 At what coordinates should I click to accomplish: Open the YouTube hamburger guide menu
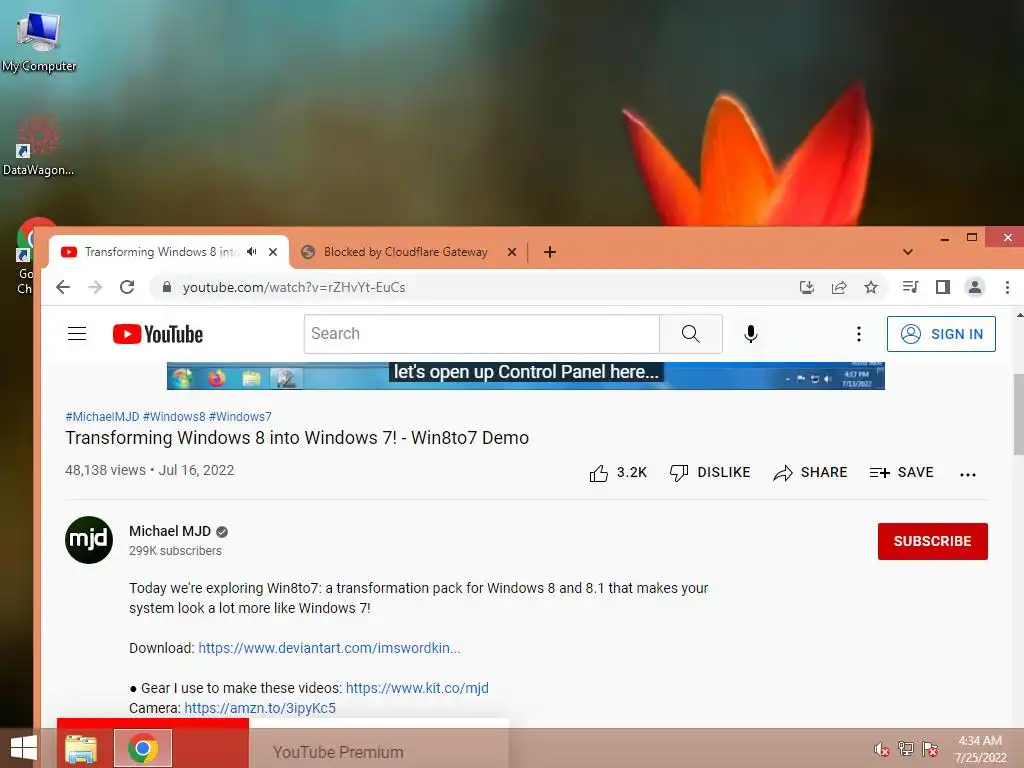(x=77, y=334)
